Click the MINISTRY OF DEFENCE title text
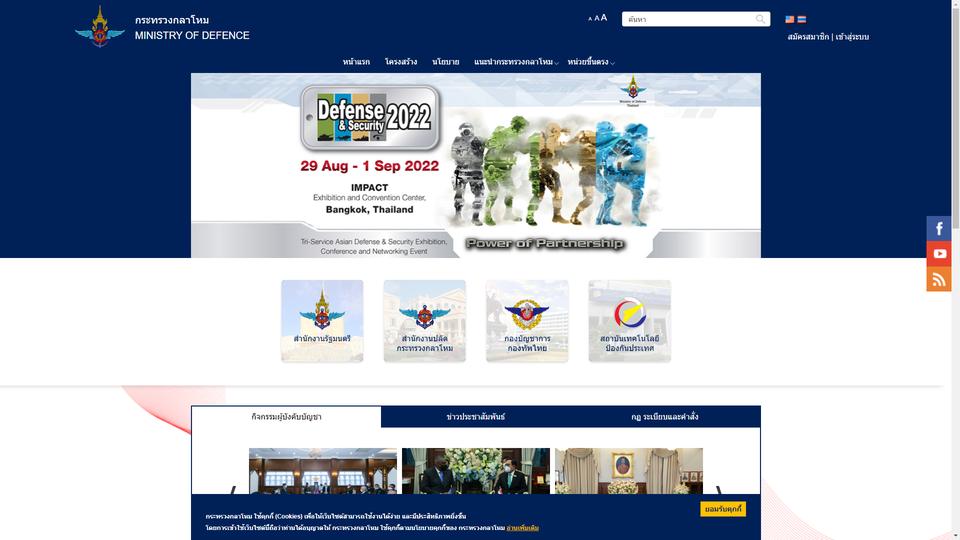 click(x=192, y=36)
